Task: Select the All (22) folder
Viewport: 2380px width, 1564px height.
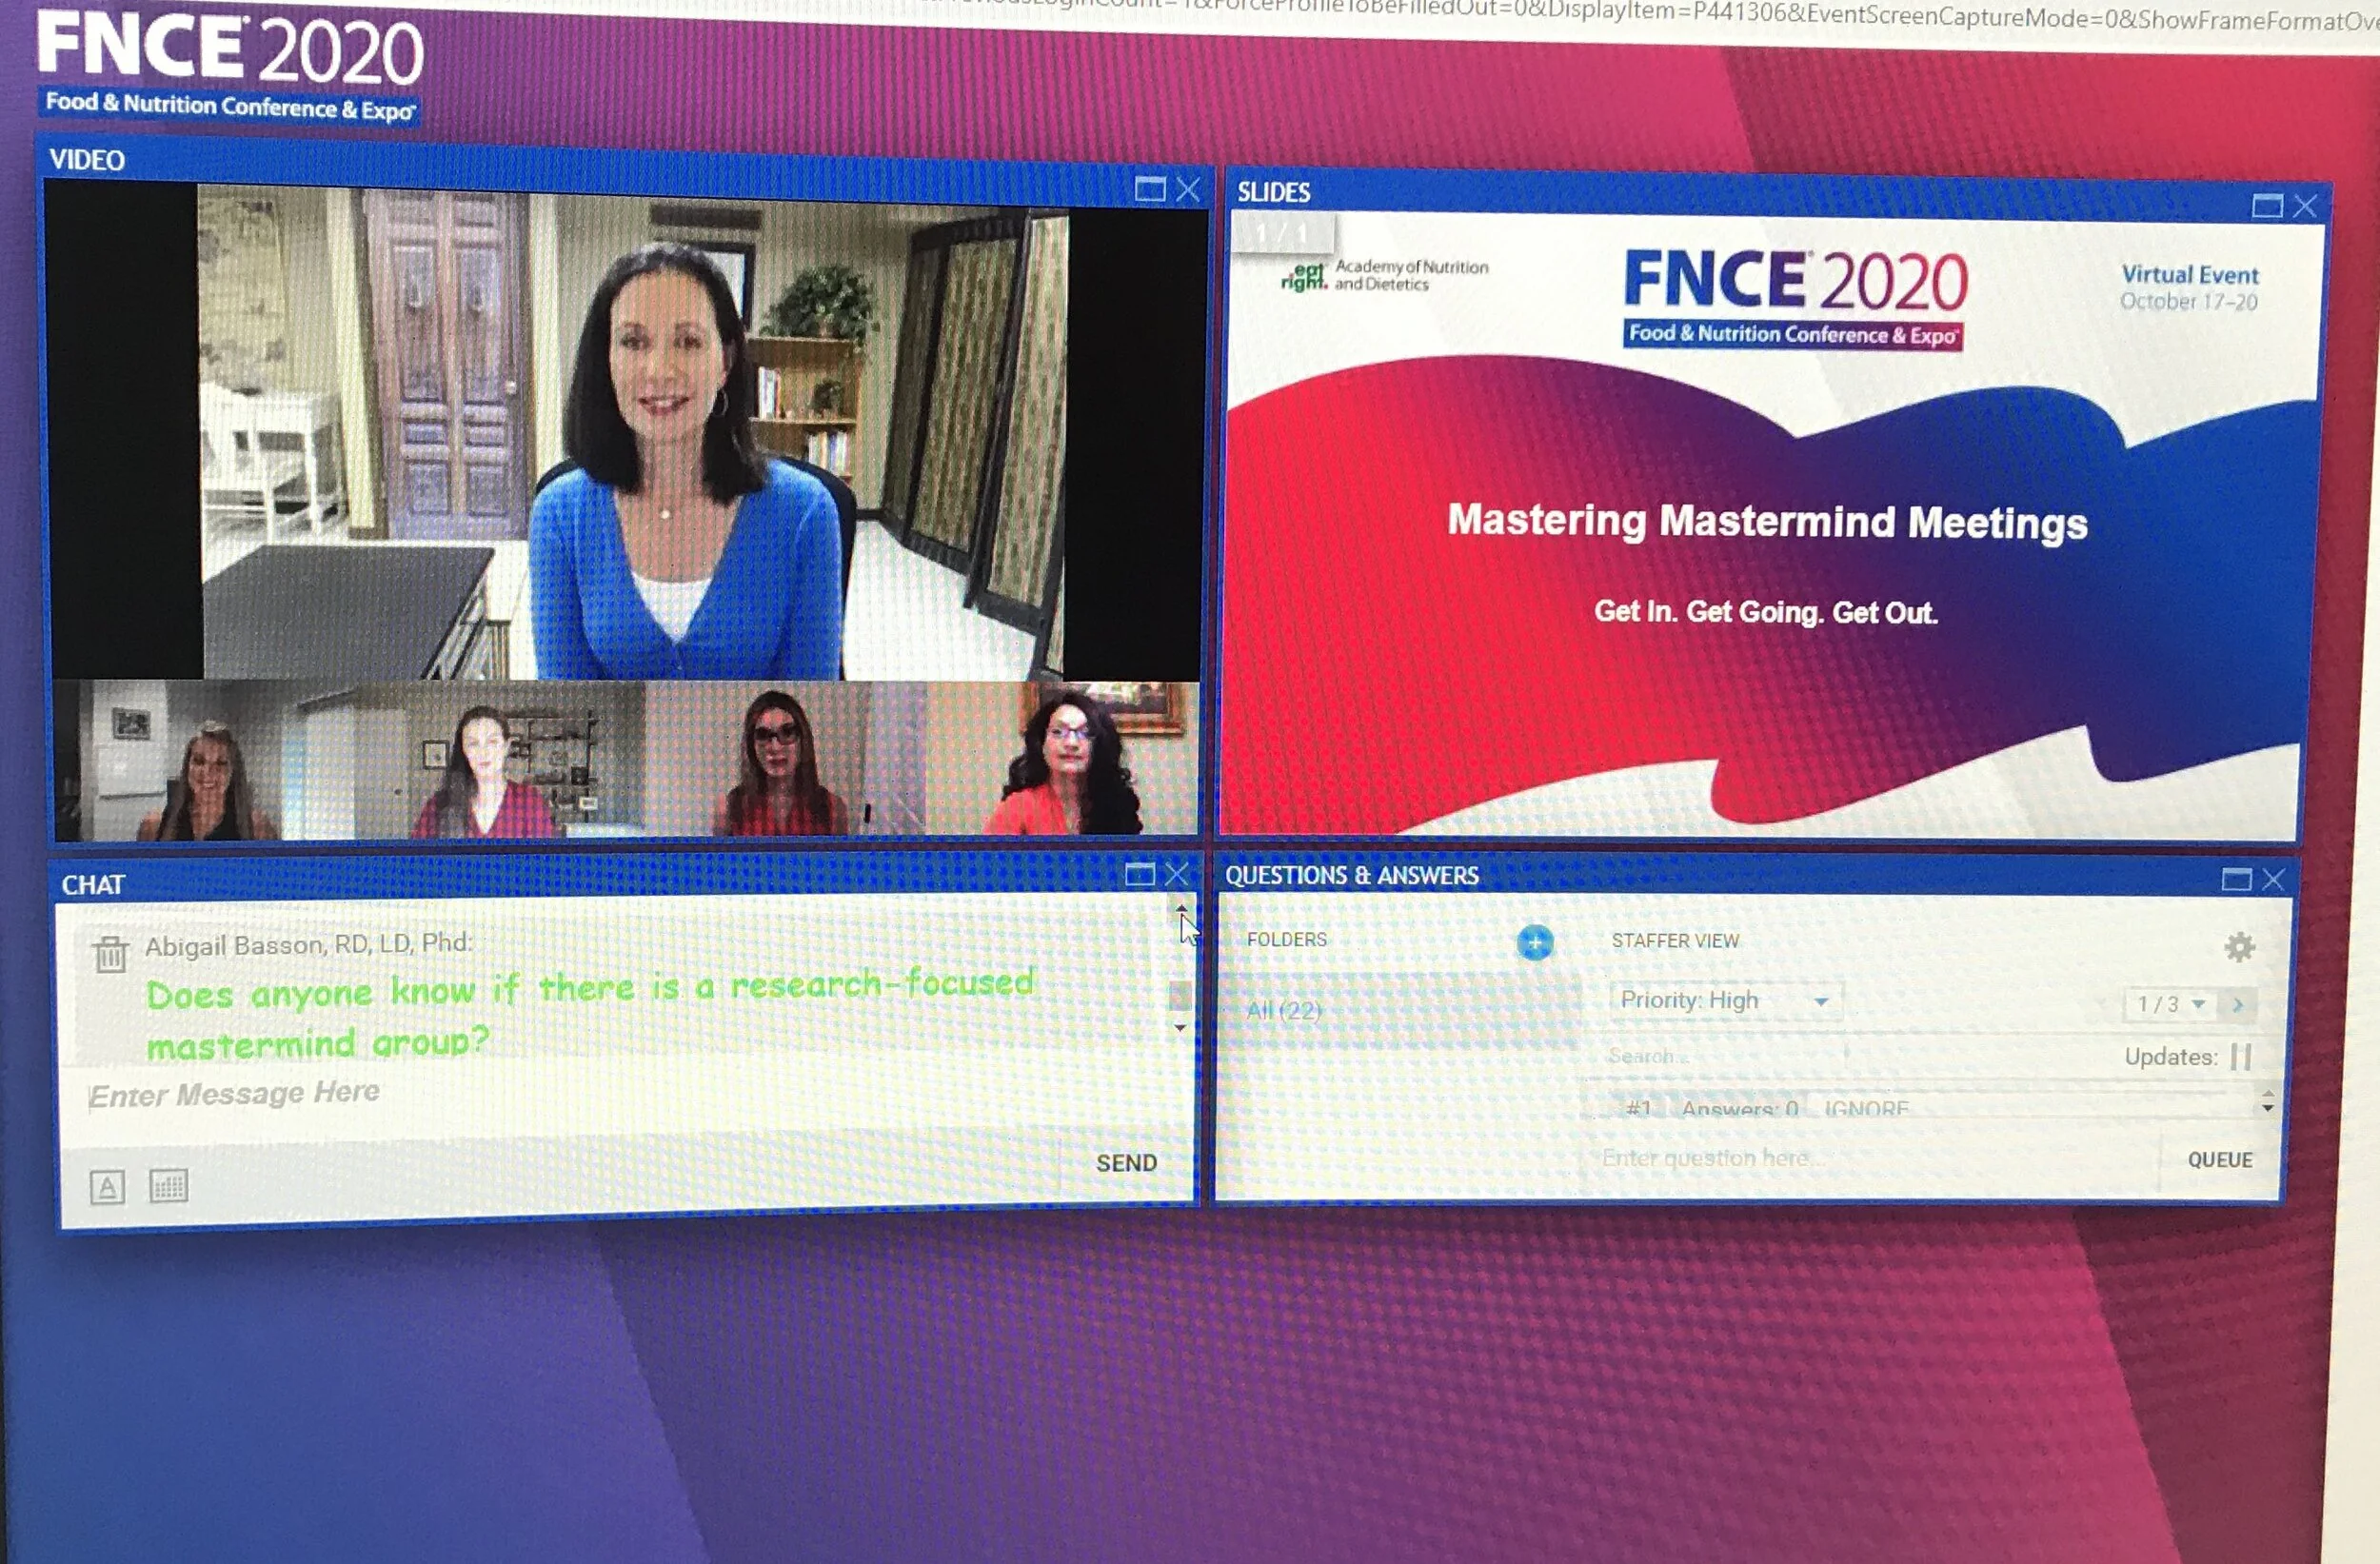Action: [1284, 1010]
